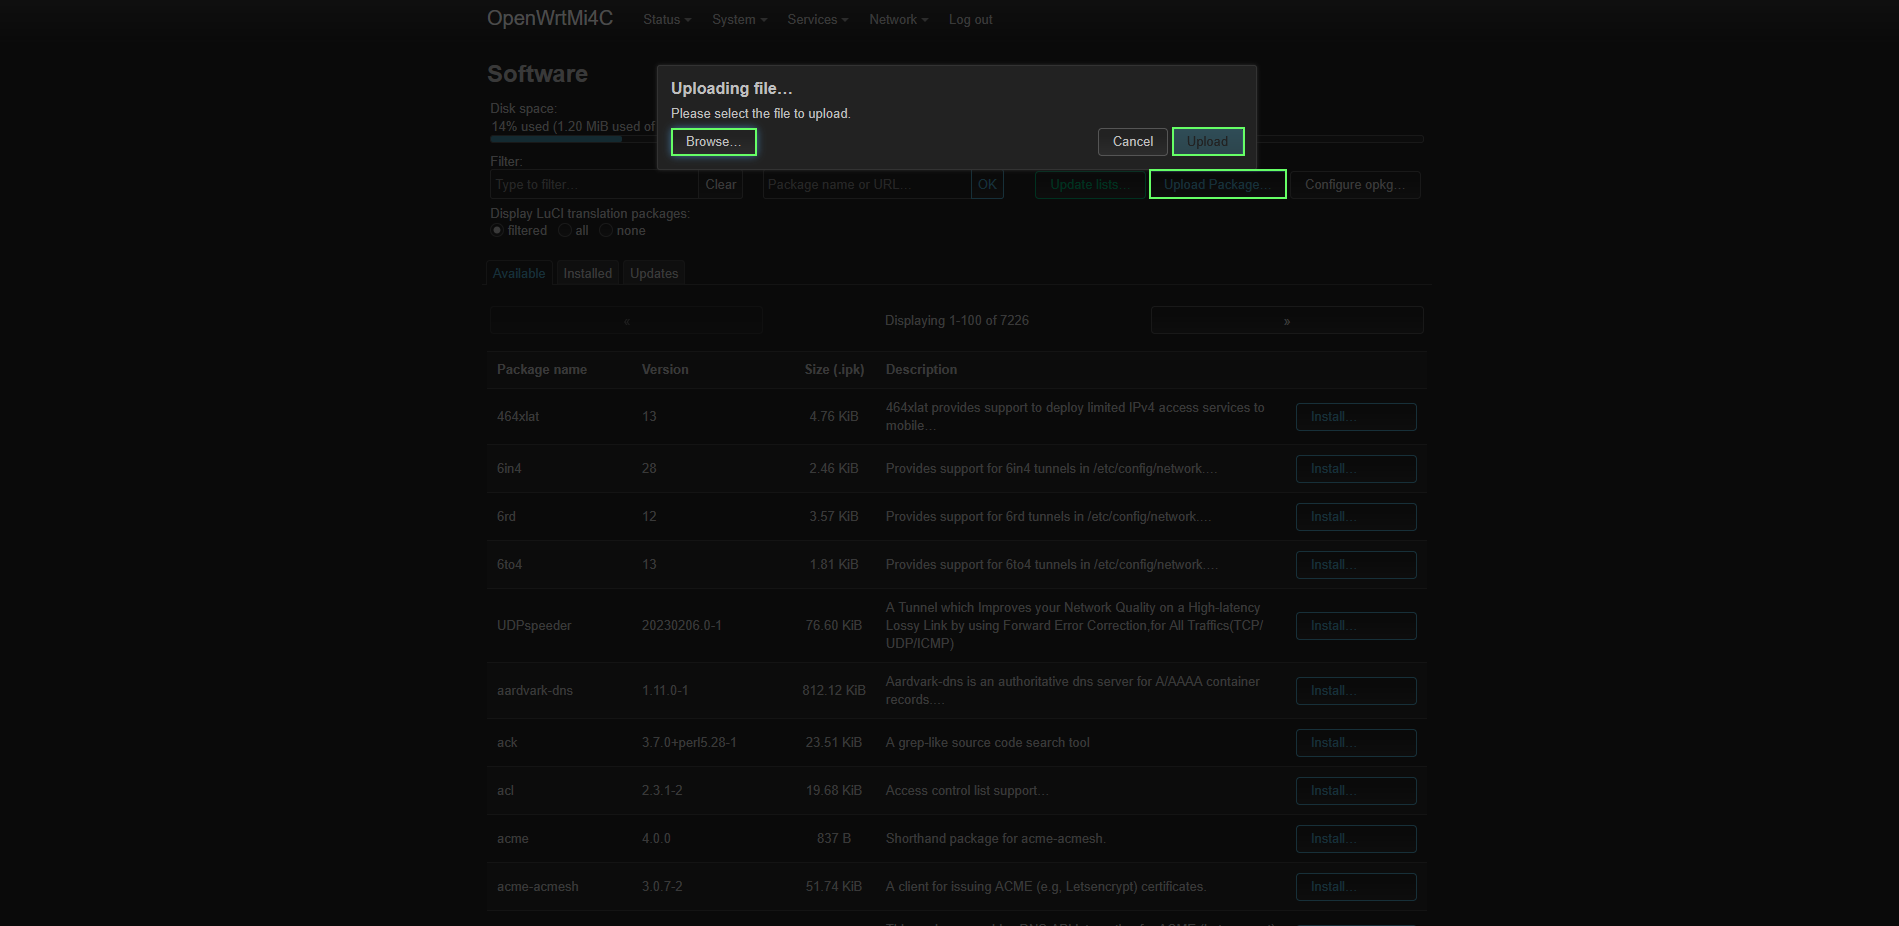
Task: Select the none translation radio option
Action: (606, 231)
